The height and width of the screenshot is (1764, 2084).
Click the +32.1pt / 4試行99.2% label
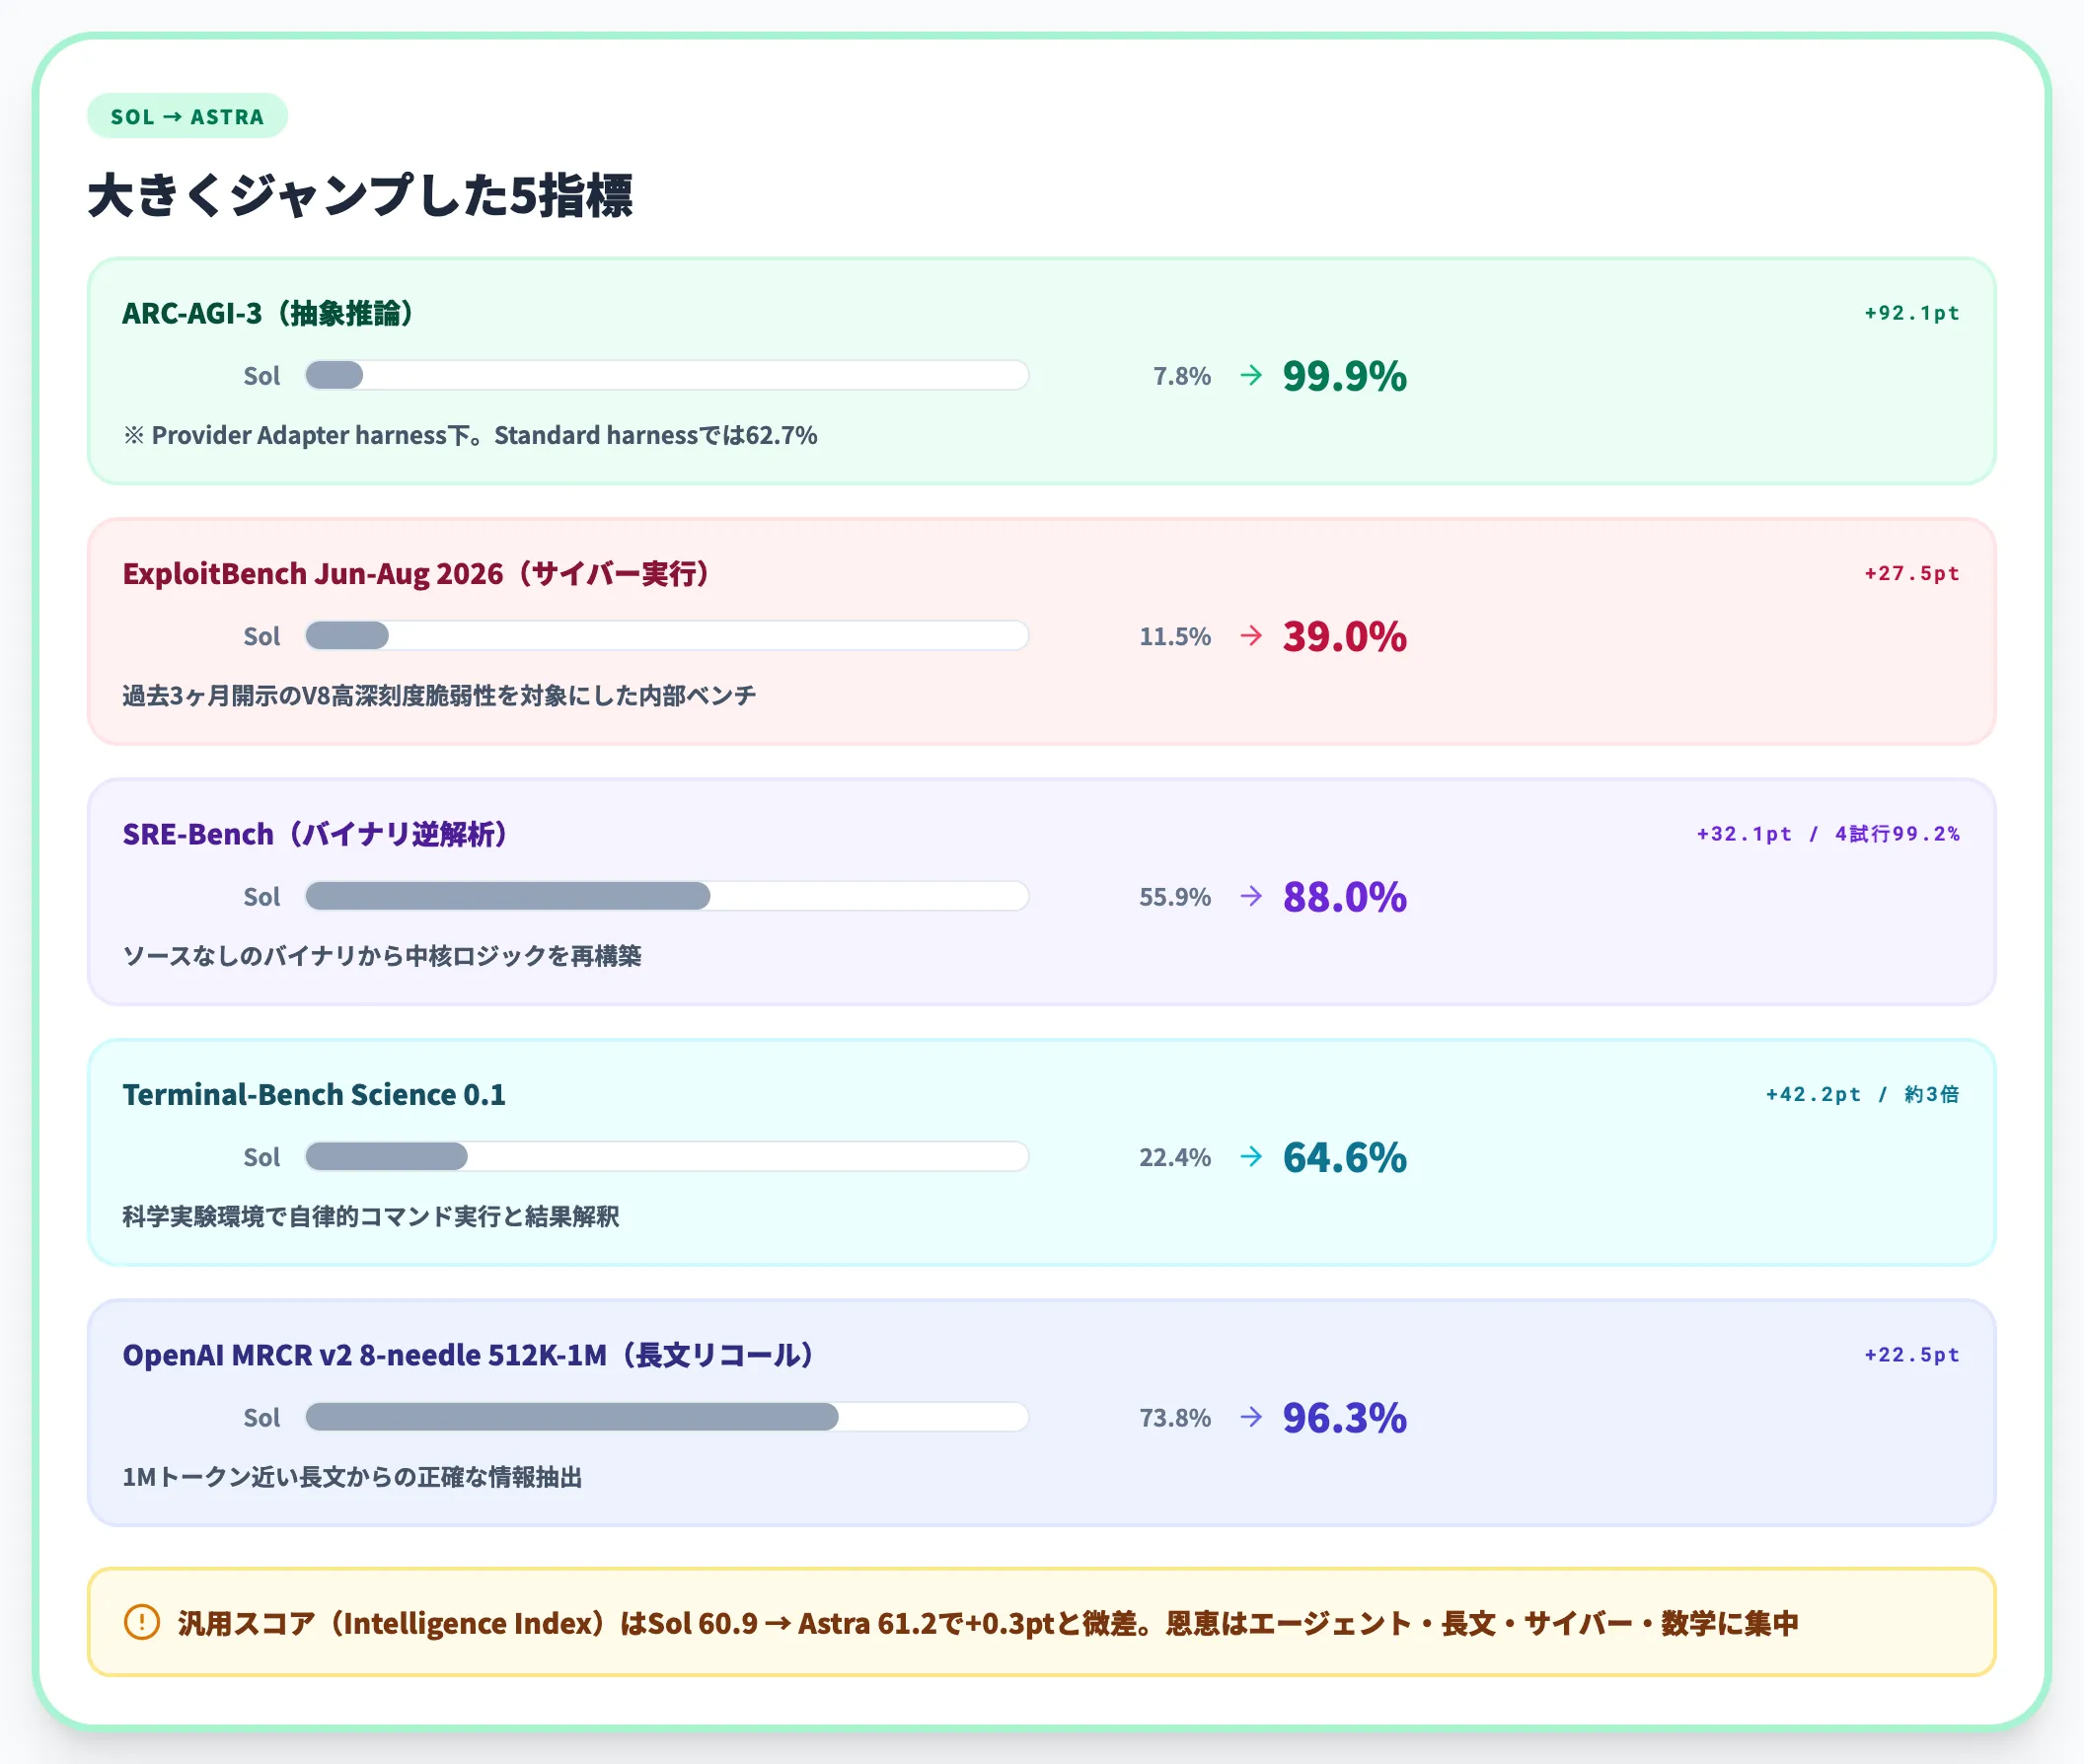(x=1828, y=833)
